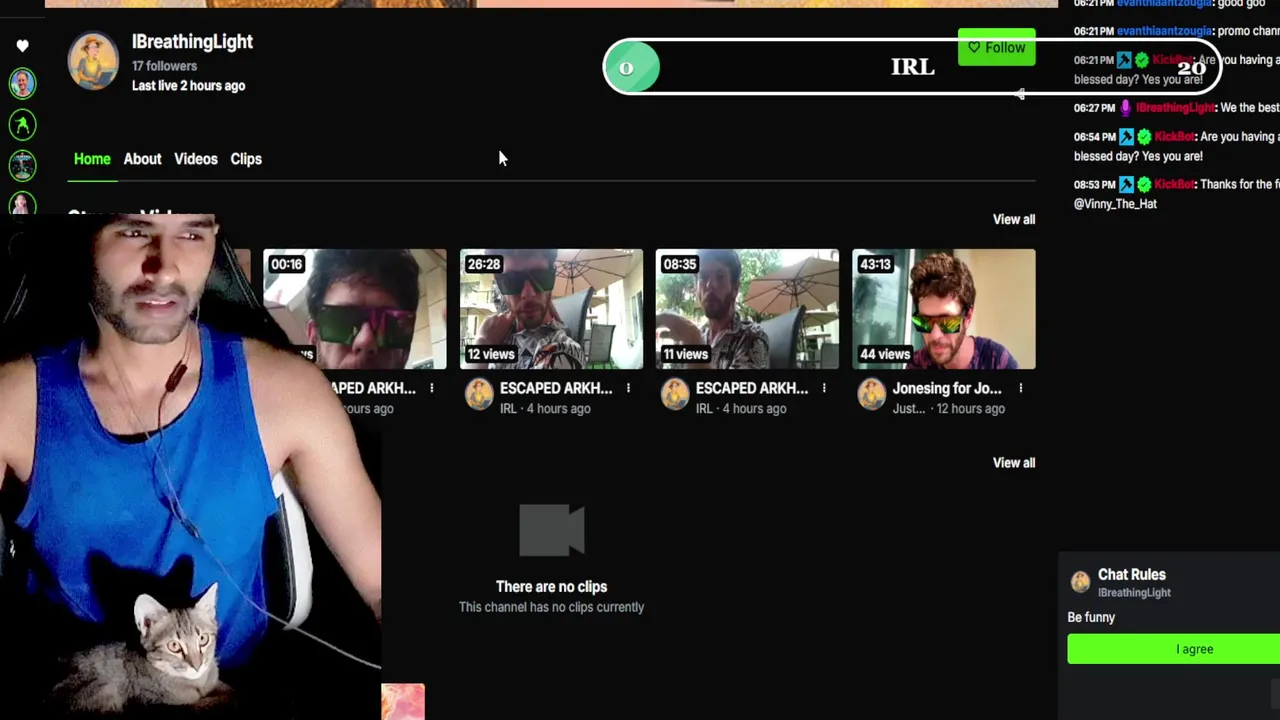The image size is (1280, 720).
Task: Open options menu for Jonesing video
Action: (1020, 388)
